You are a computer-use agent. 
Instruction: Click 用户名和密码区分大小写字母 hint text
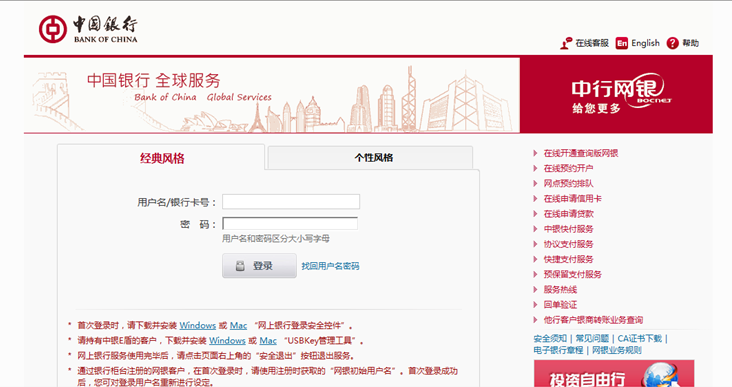coord(276,239)
